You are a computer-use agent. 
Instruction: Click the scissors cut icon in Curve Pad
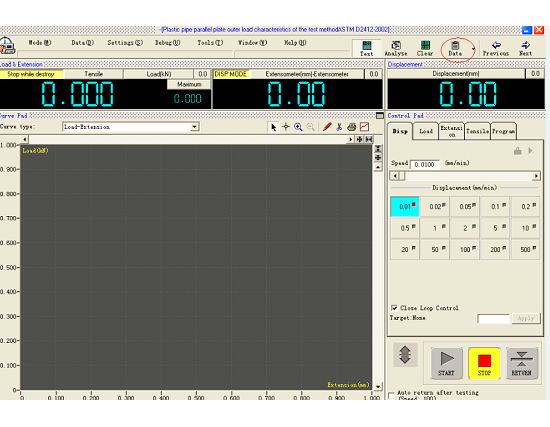pyautogui.click(x=339, y=127)
